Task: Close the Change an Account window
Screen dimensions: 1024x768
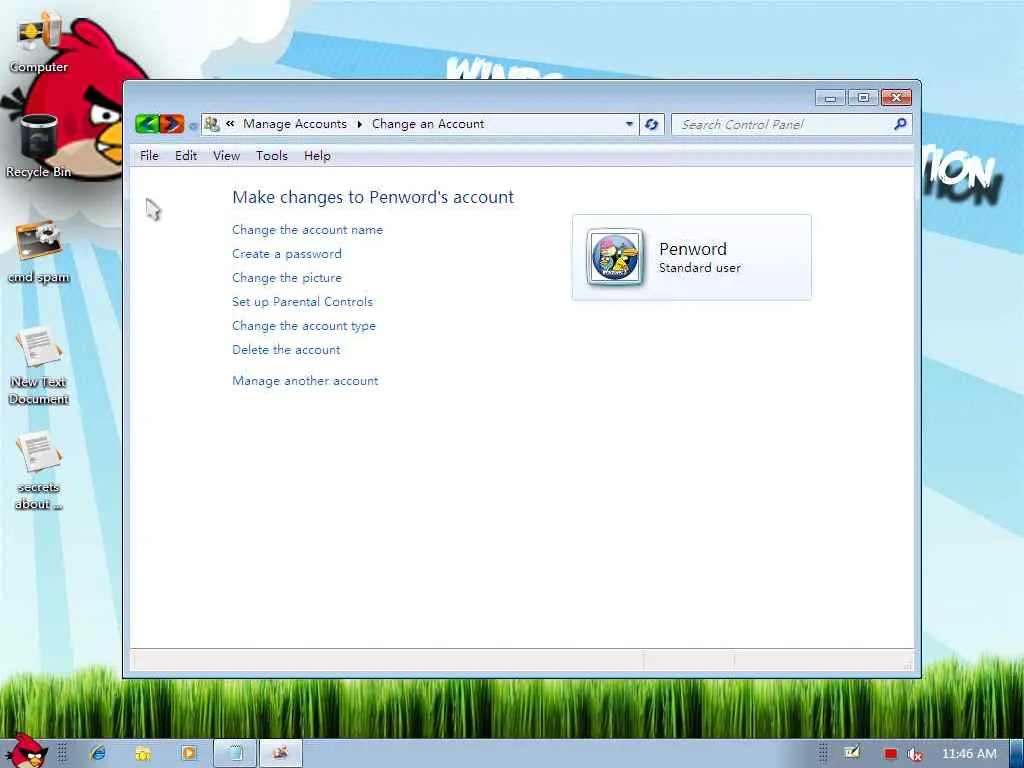Action: [x=896, y=98]
